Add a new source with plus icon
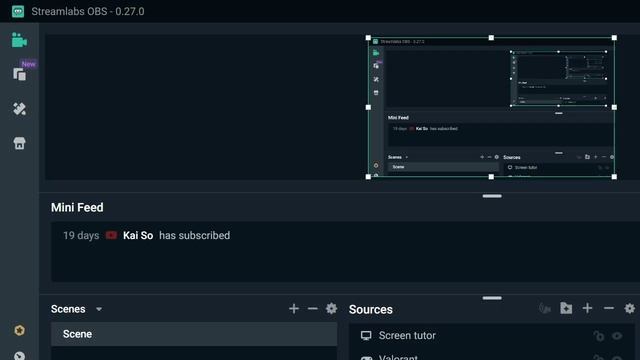The image size is (640, 360). click(x=587, y=308)
